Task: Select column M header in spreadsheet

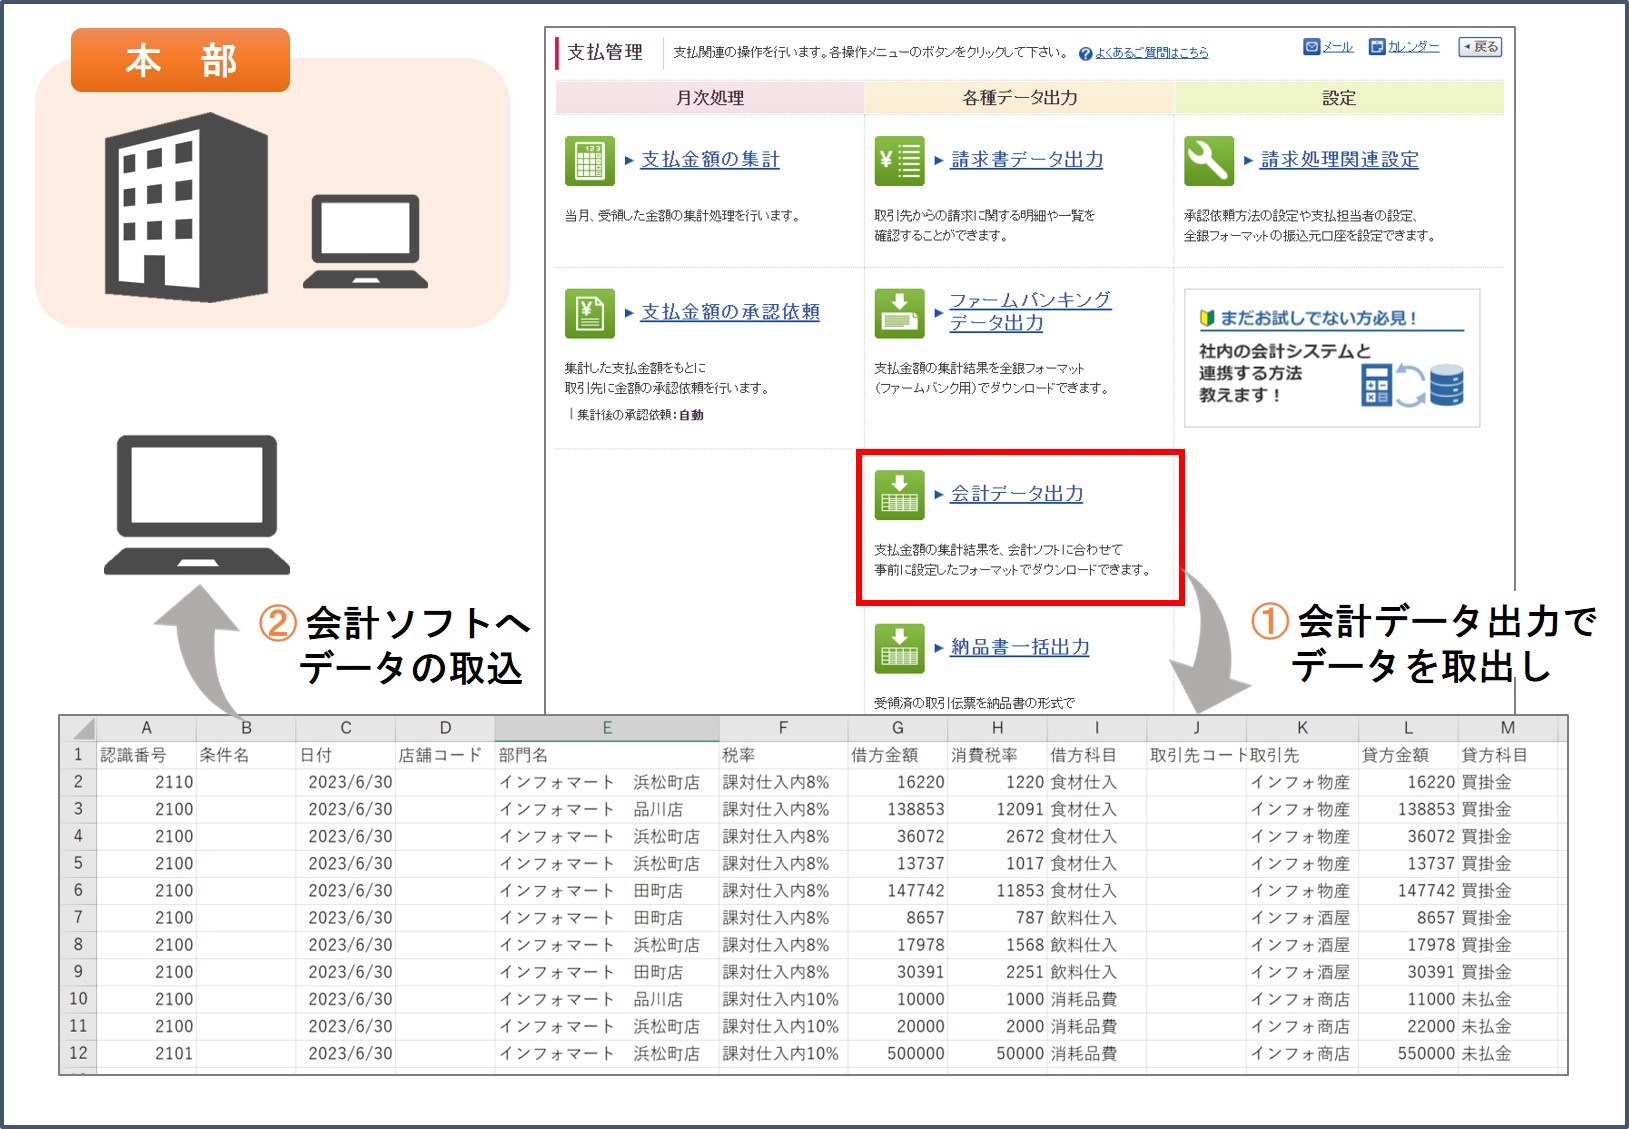Action: [x=1508, y=728]
